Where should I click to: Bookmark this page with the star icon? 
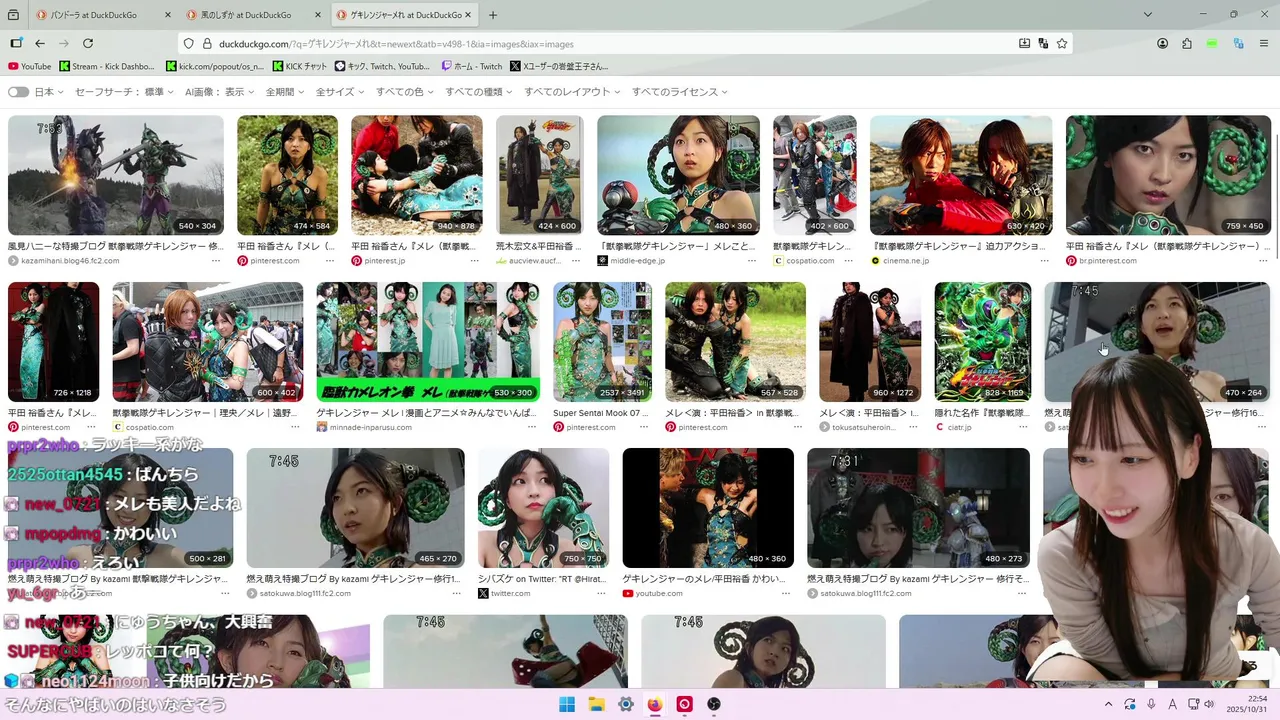click(x=1062, y=43)
